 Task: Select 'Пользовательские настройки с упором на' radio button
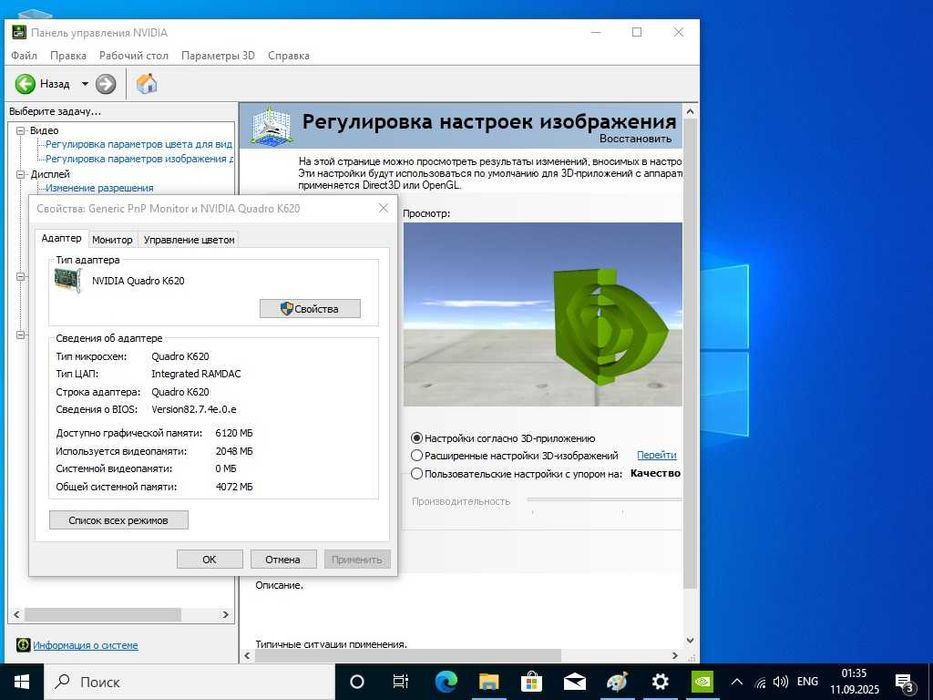point(417,474)
